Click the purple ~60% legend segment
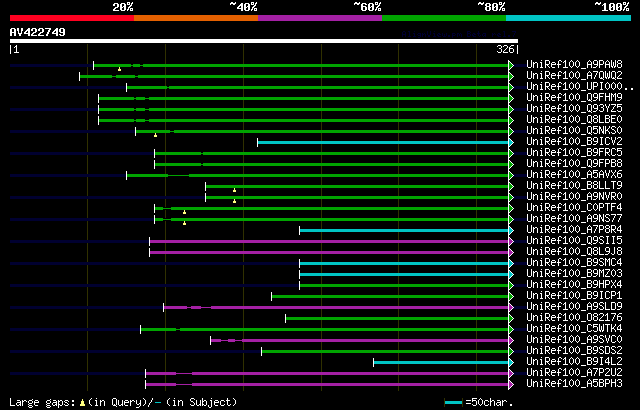Screen dimensions: 640x410 point(320,18)
